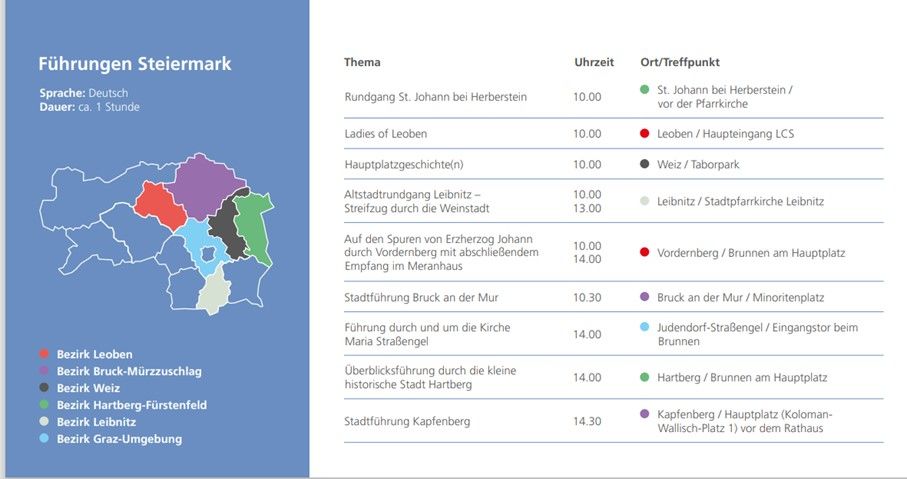Screen dimensions: 907x479
Task: Click the 'Bezirk Leibnitz' legend label
Action: 96,422
